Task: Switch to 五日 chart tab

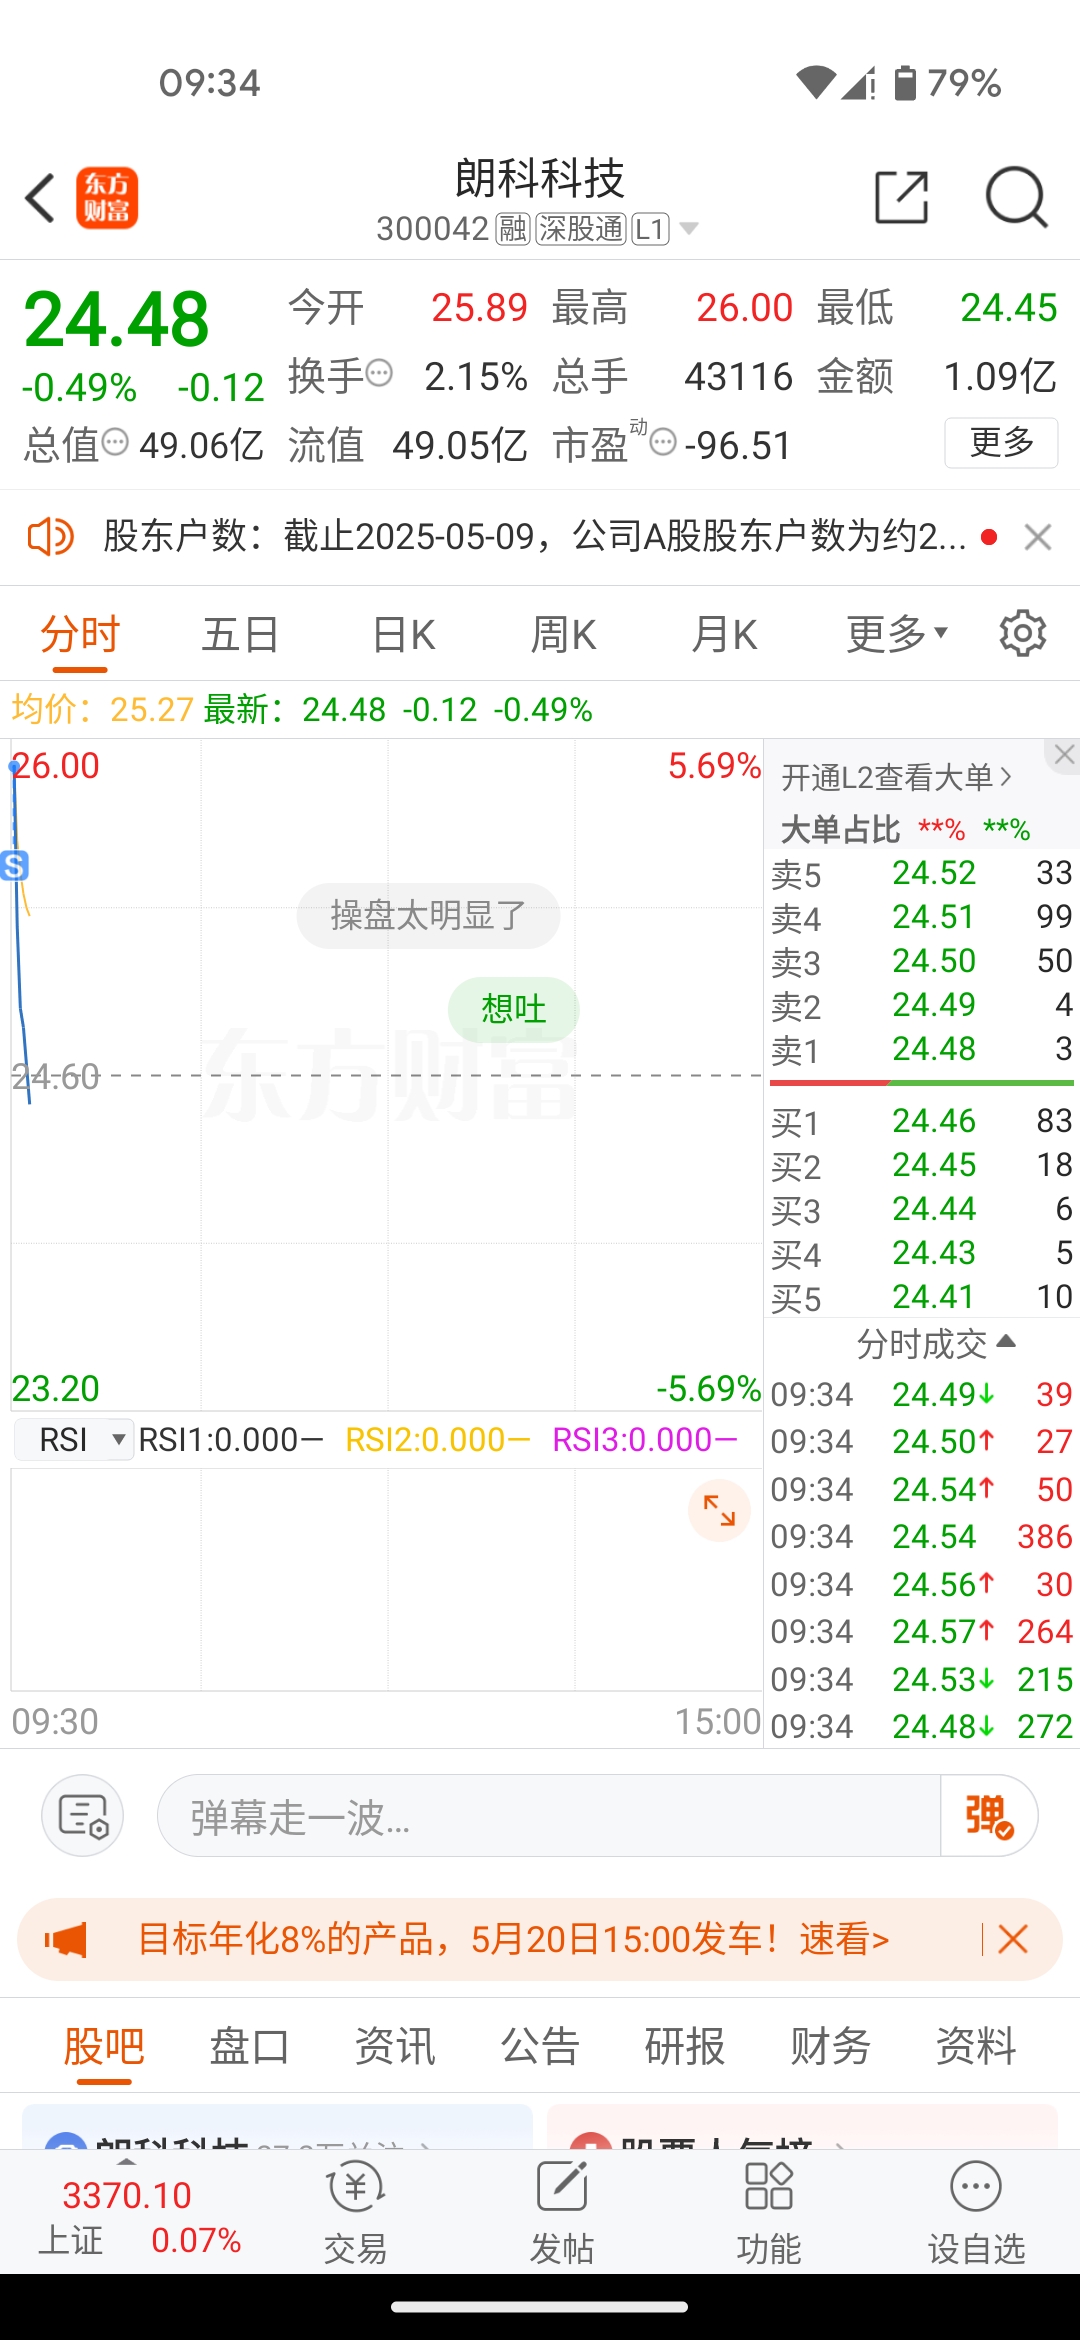Action: pos(240,634)
